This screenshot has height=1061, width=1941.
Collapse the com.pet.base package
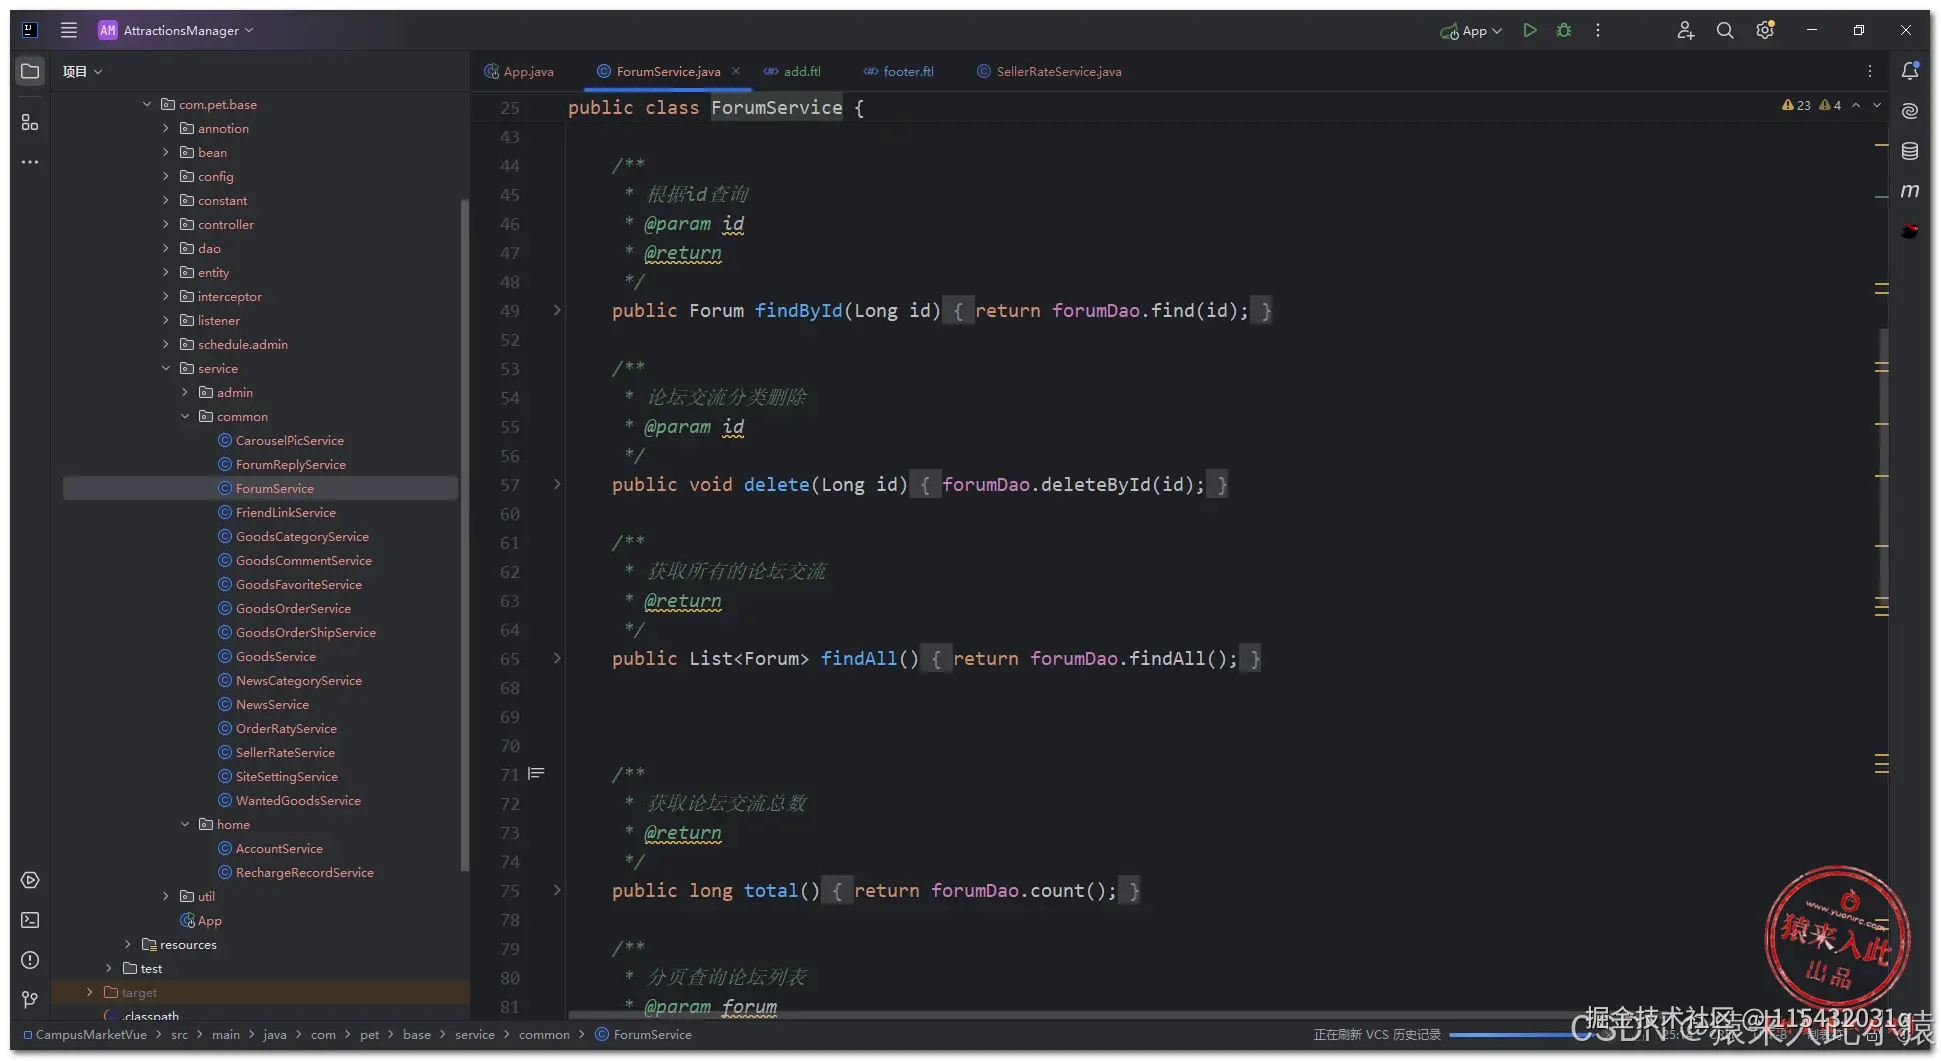147,104
